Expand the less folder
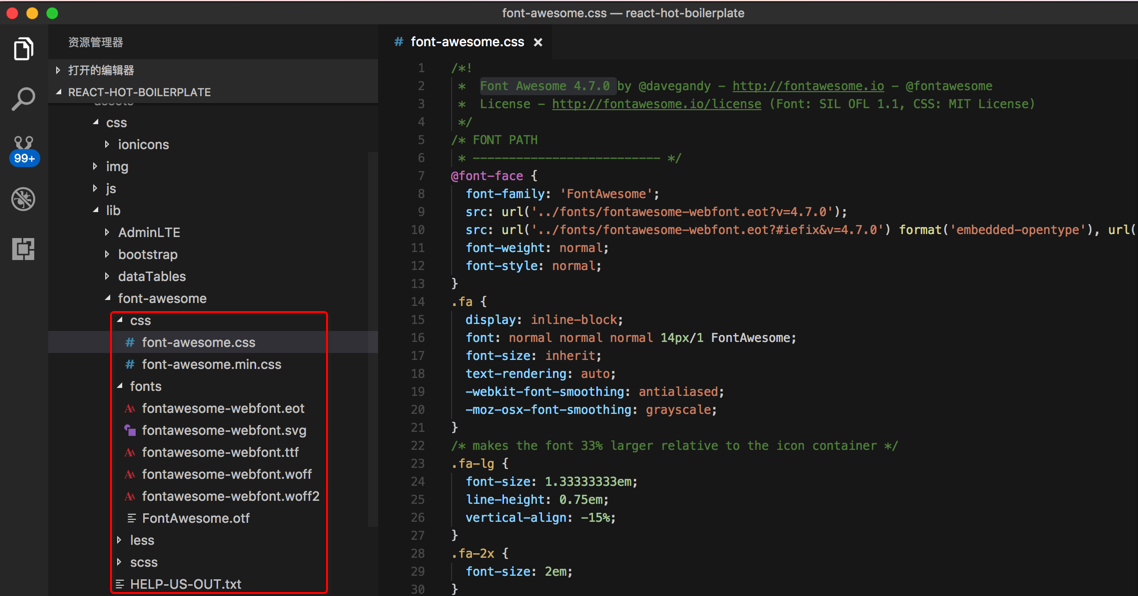This screenshot has height=596, width=1138. pos(142,541)
